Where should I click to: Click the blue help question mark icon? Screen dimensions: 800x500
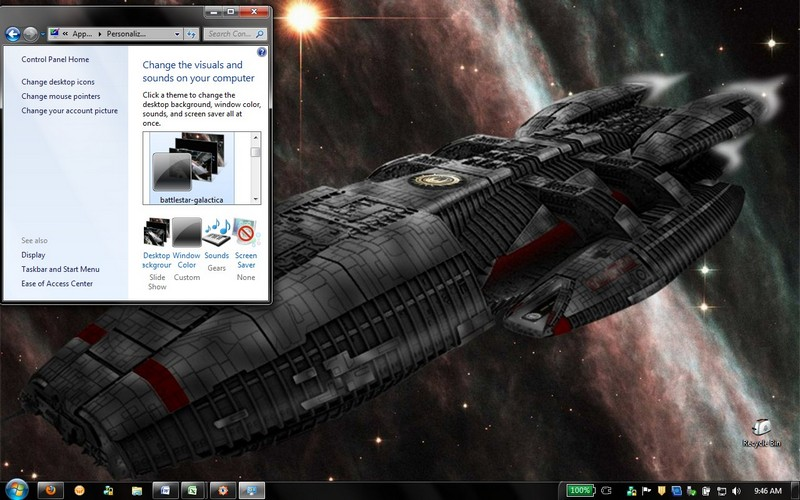tap(262, 52)
